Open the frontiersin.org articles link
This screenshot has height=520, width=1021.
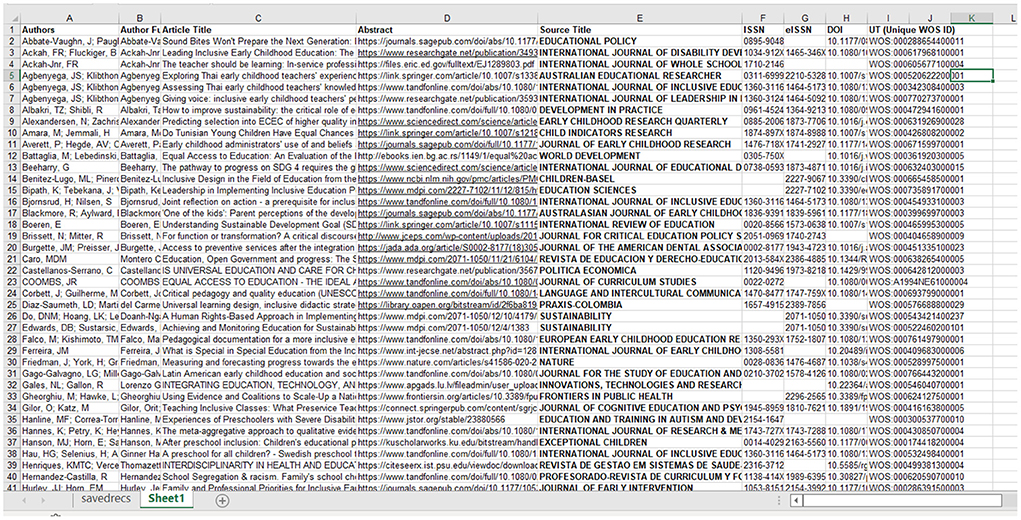[447, 396]
